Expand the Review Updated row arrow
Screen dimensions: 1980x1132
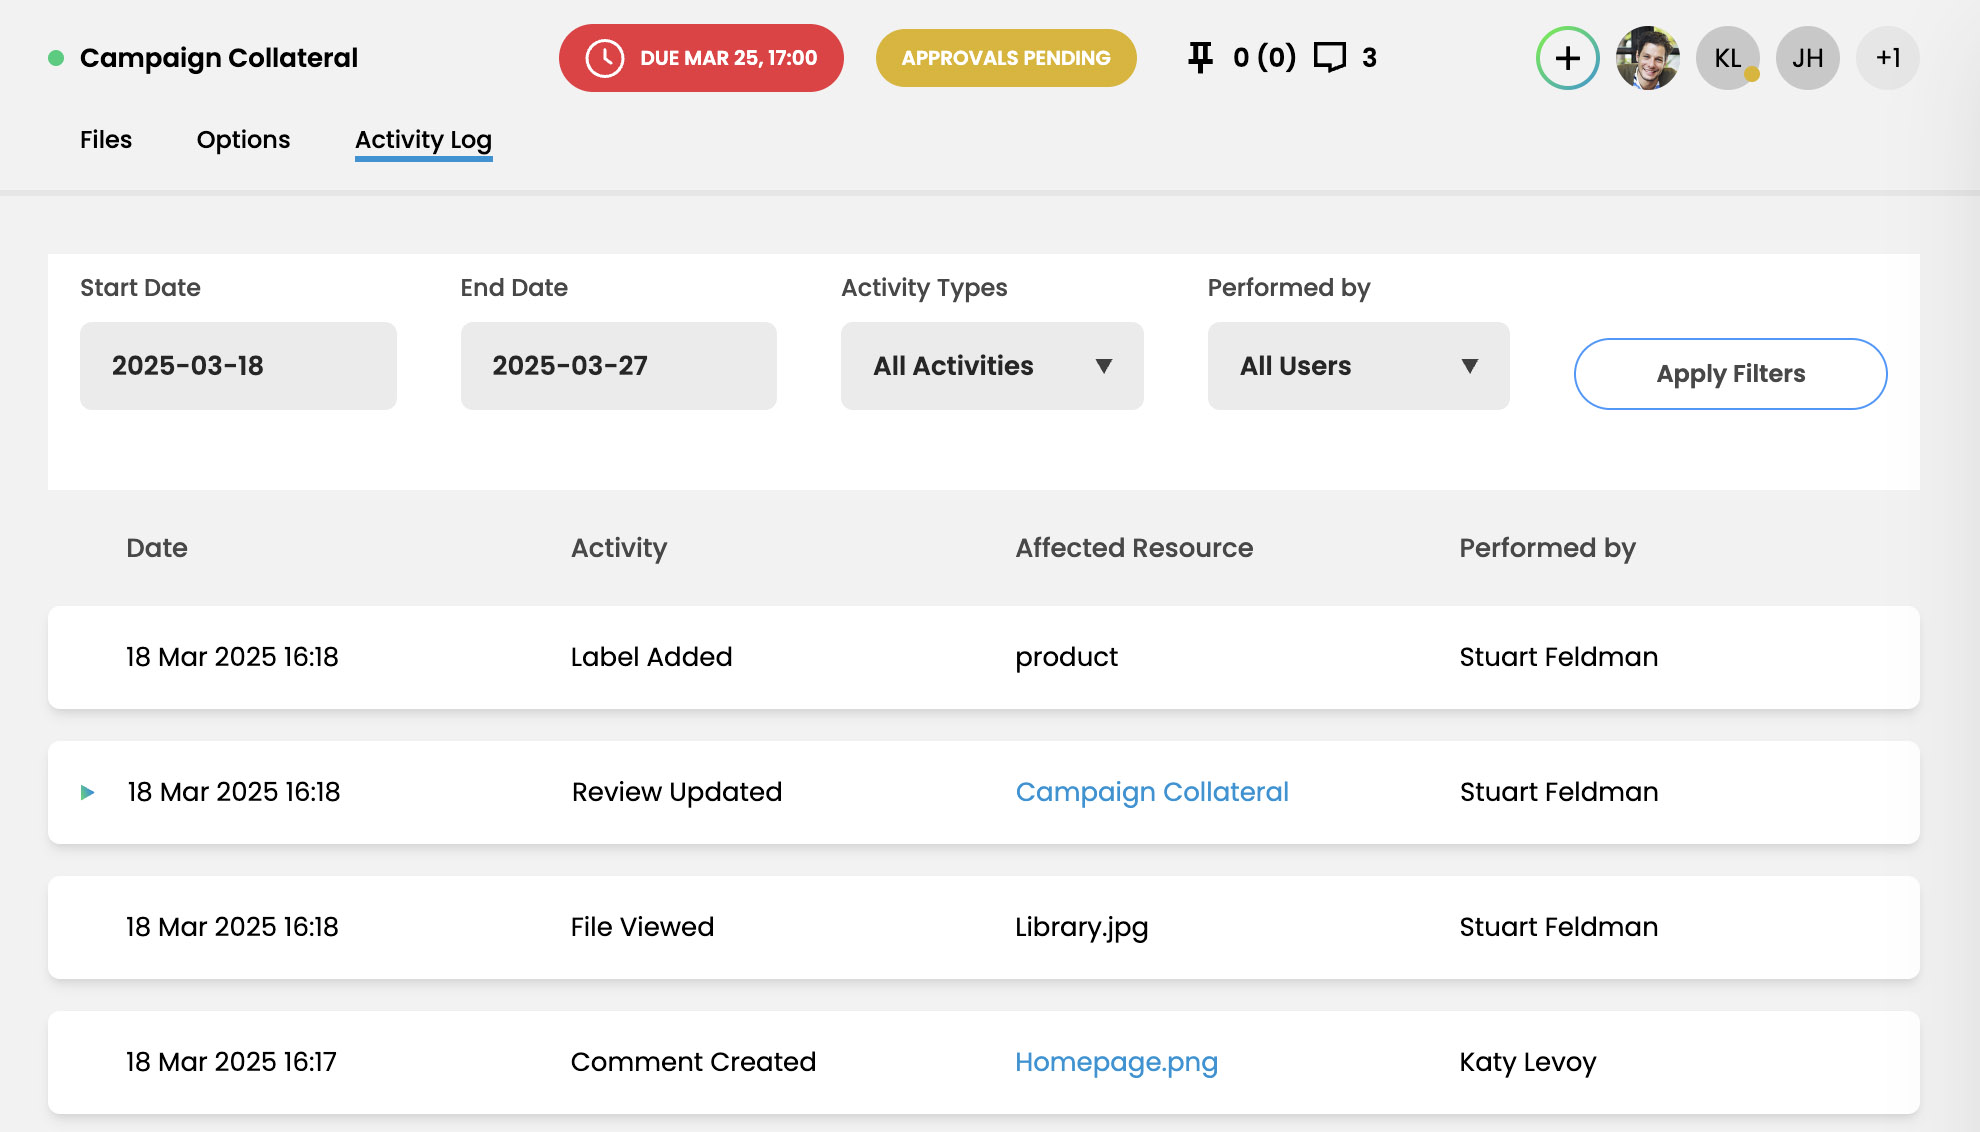pos(88,792)
